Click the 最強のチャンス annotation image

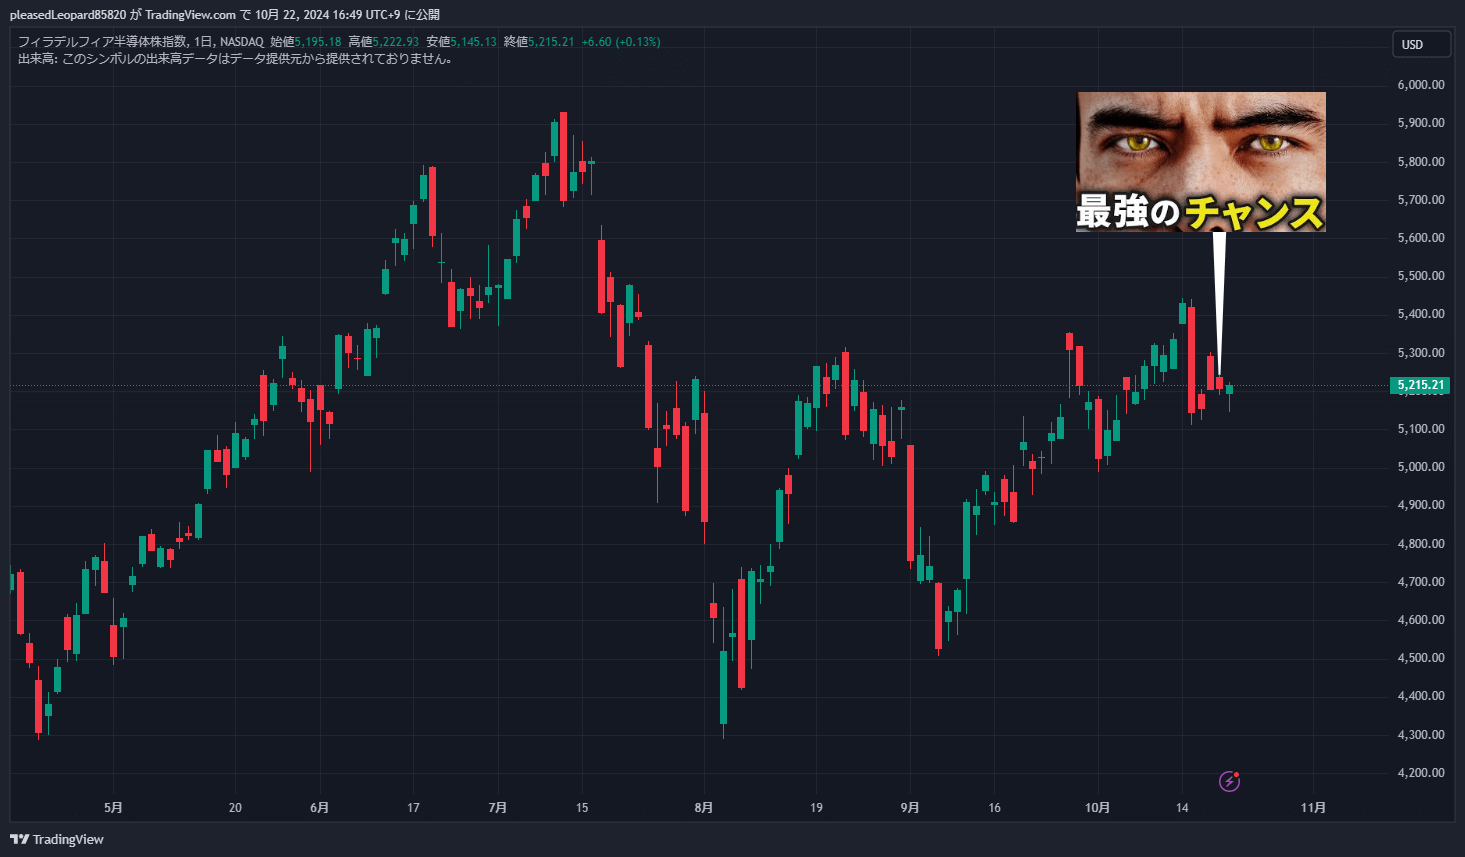click(x=1200, y=162)
